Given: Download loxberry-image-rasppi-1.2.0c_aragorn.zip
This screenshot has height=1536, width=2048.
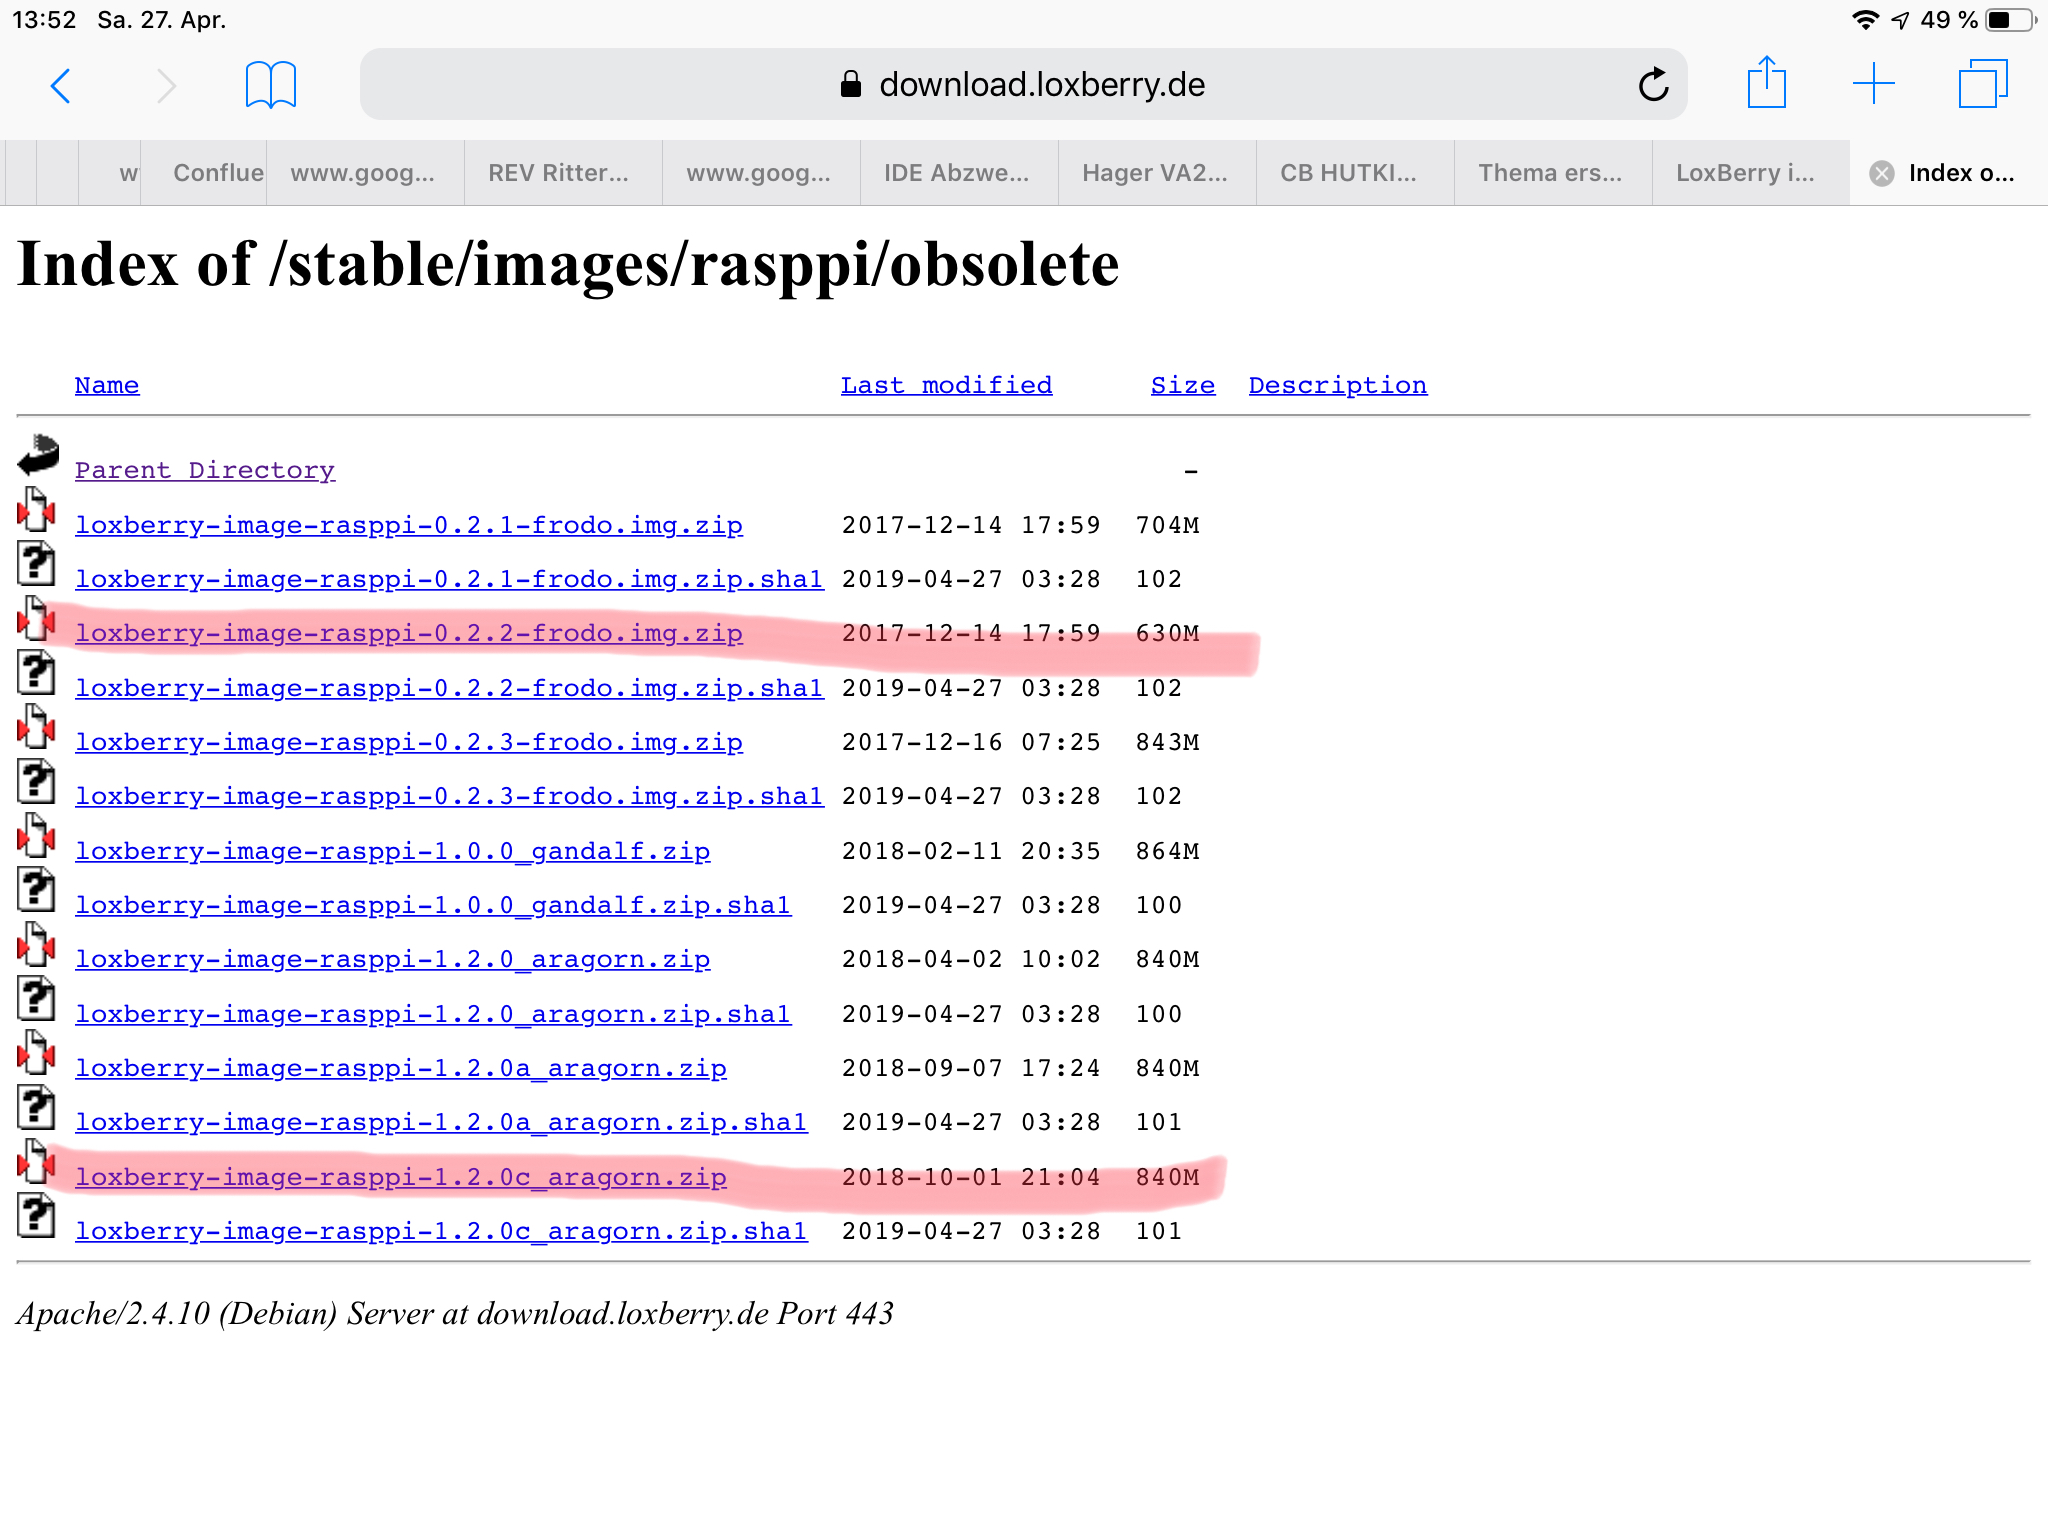Looking at the screenshot, I should [x=400, y=1177].
